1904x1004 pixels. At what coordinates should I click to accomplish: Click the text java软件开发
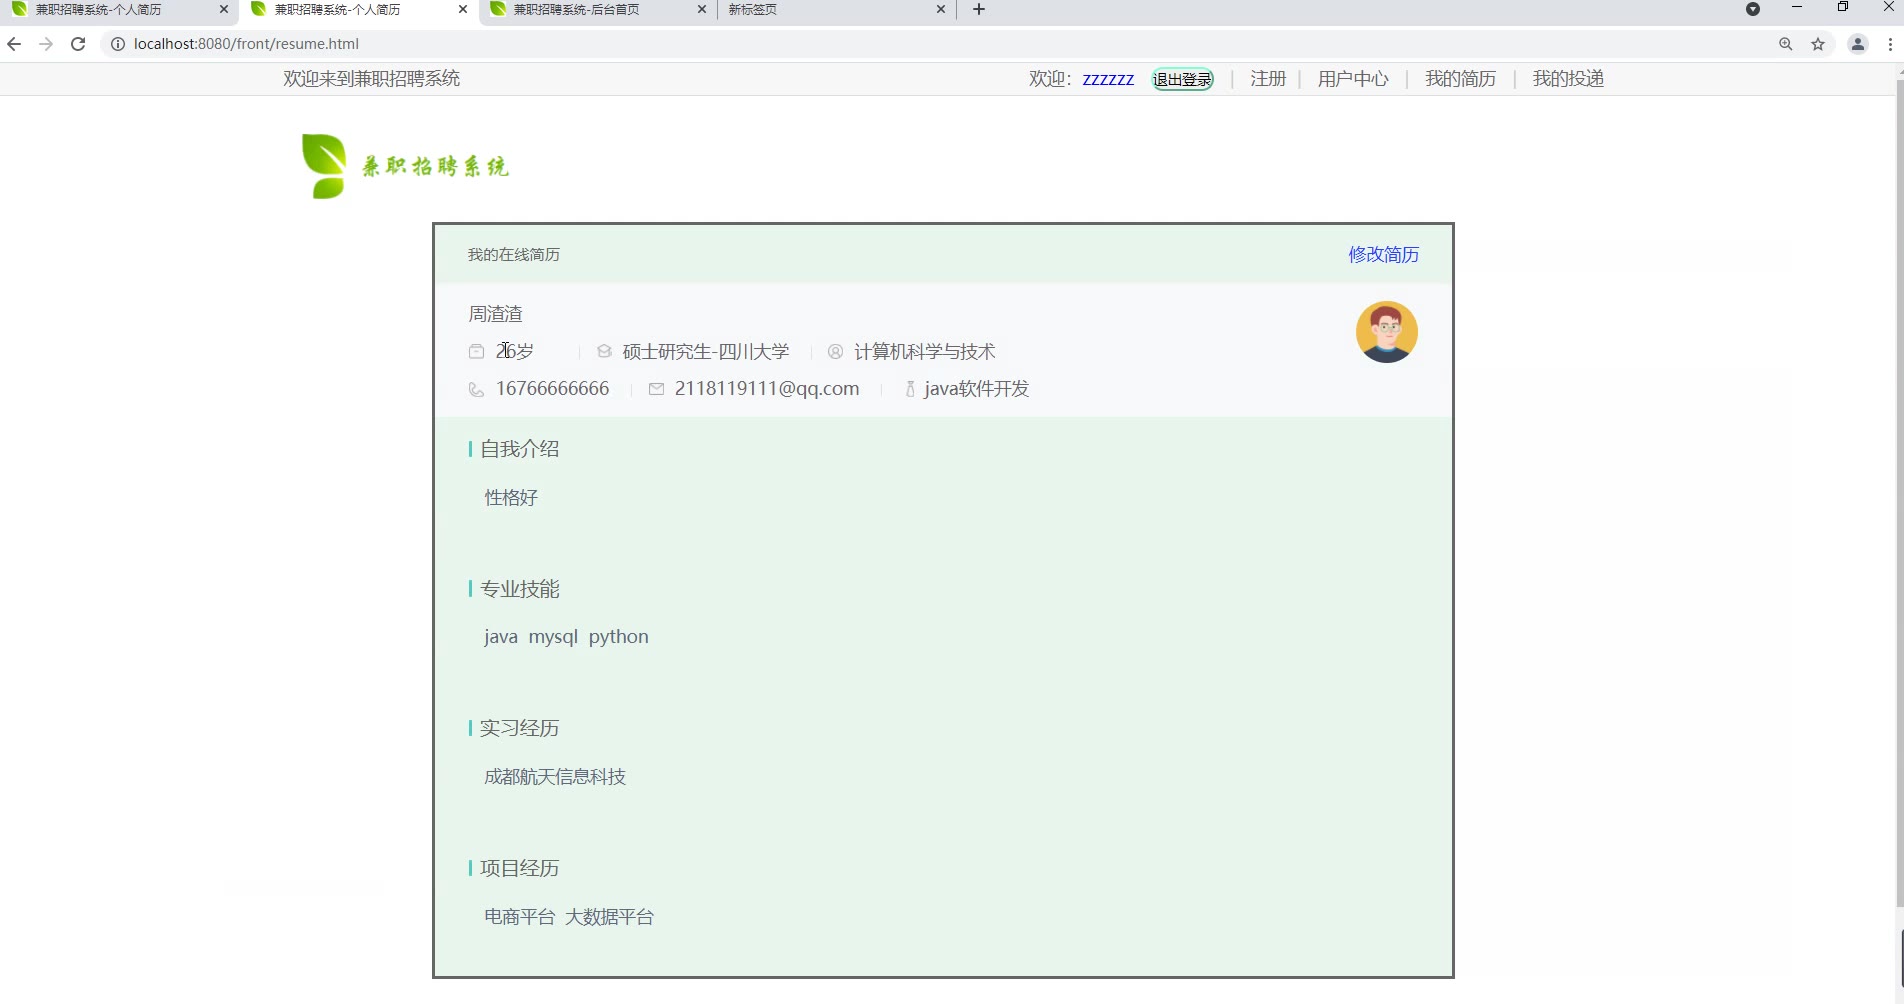pos(977,389)
